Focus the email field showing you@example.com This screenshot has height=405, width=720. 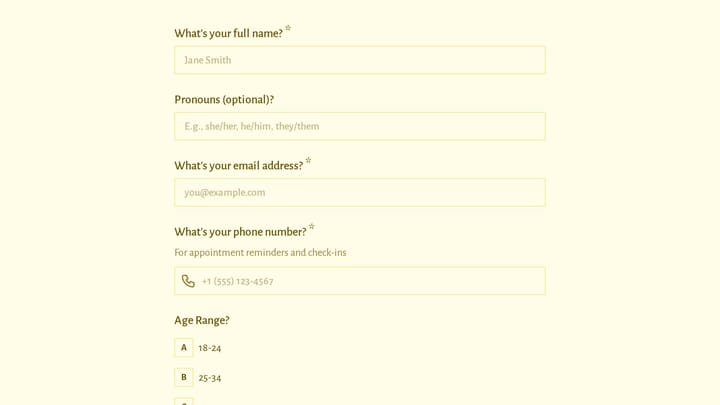coord(360,192)
